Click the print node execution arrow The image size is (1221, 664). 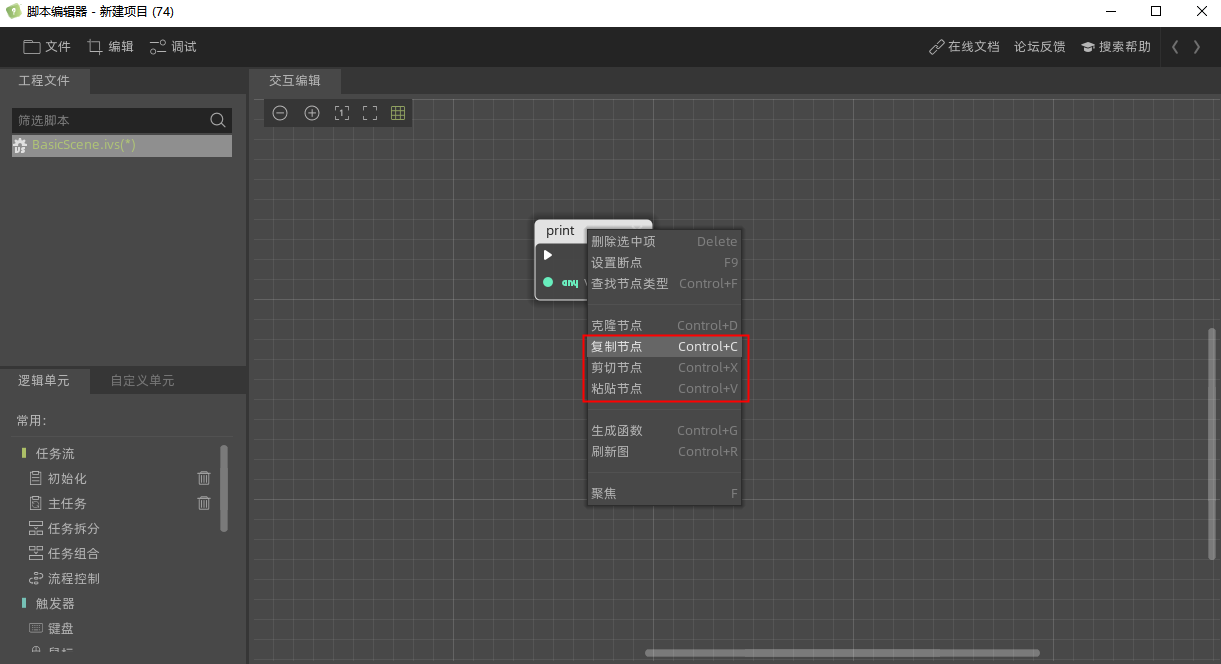pyautogui.click(x=548, y=256)
